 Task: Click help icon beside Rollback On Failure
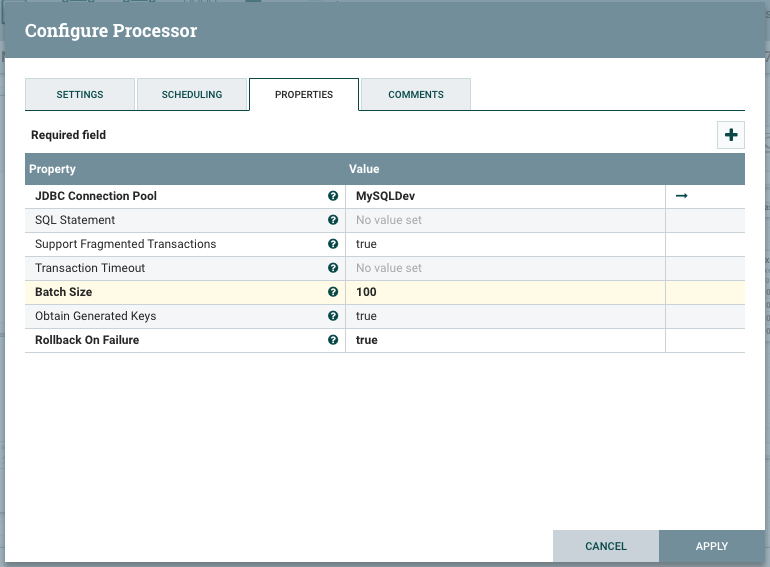click(333, 340)
